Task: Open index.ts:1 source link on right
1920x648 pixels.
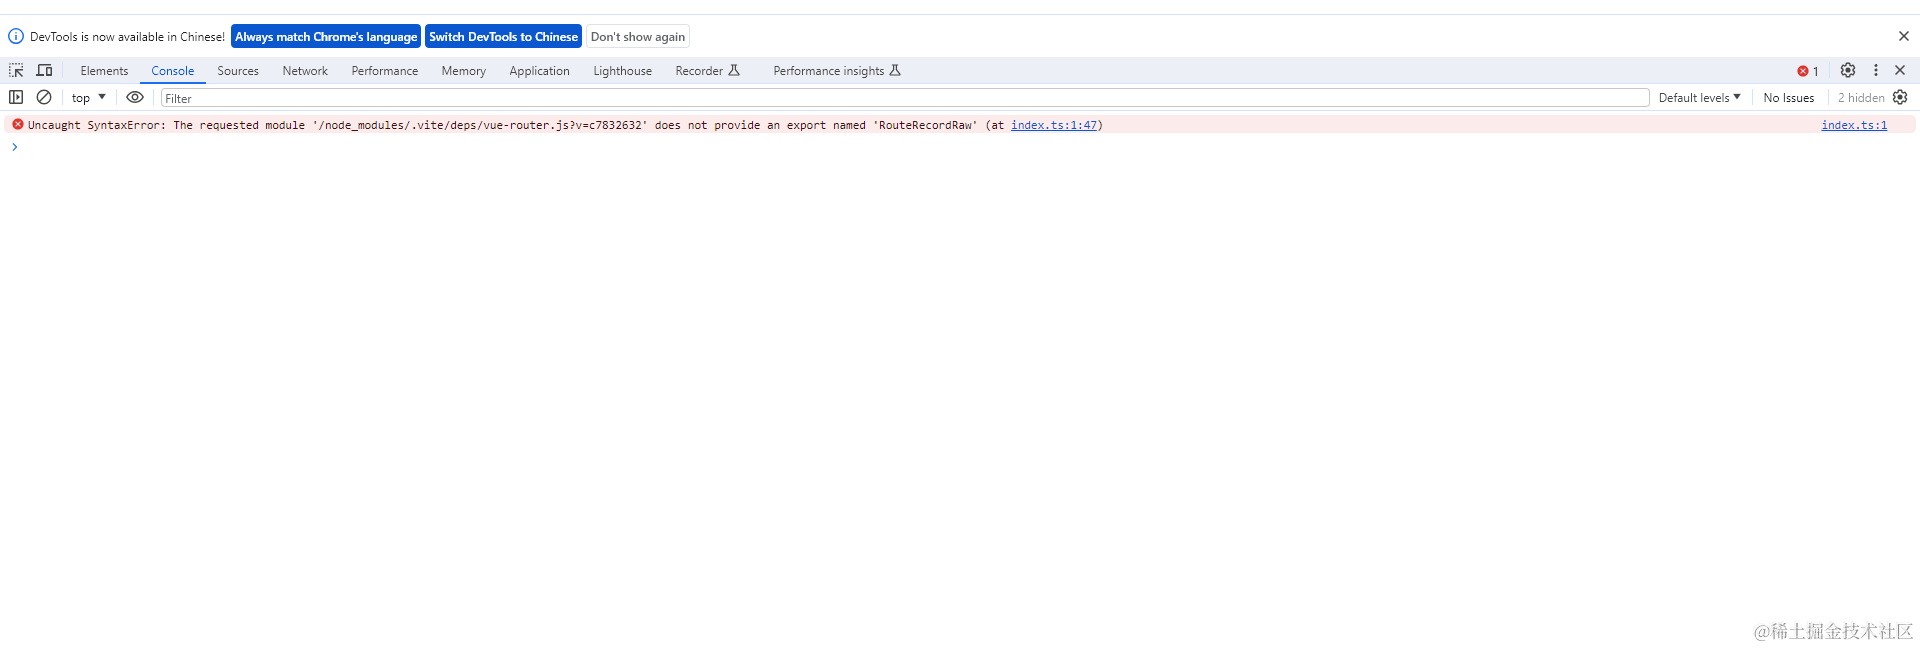Action: pyautogui.click(x=1854, y=125)
